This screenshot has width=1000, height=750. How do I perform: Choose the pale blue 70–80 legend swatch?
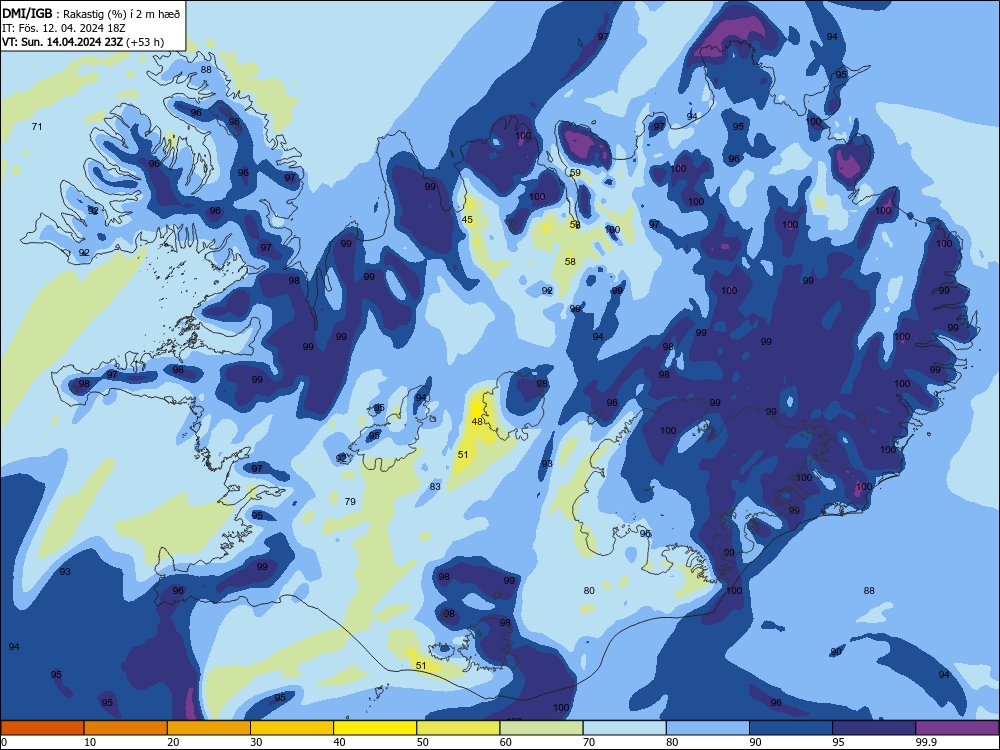click(x=624, y=728)
